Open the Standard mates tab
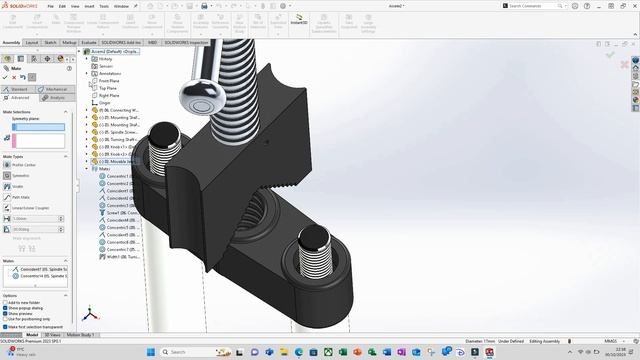Screen dimensions: 640x360 [19, 89]
